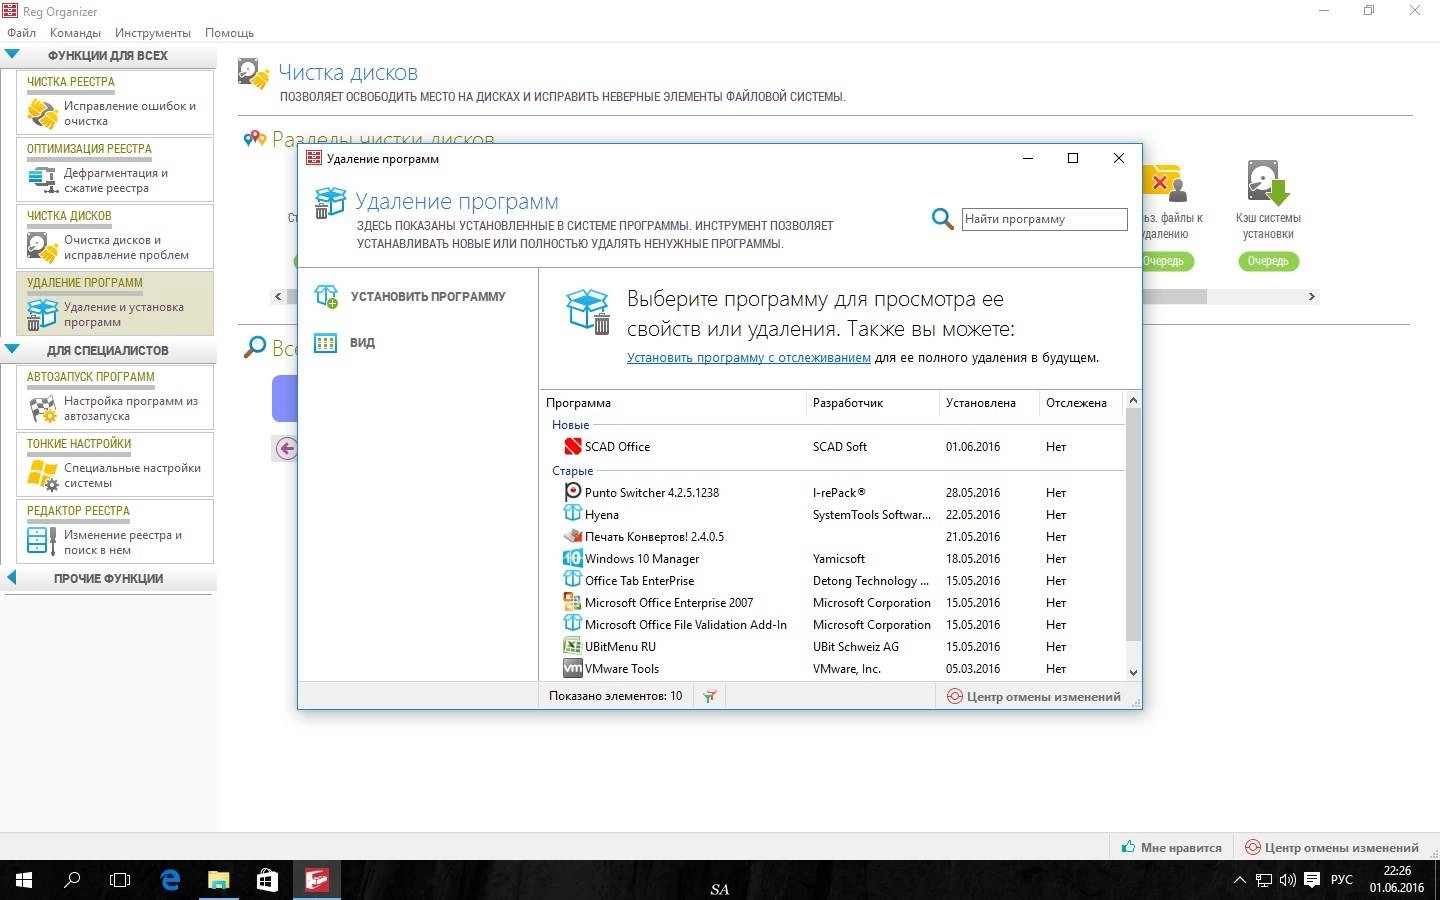Viewport: 1440px width, 900px height.
Task: Open the action center notification icon
Action: 1312,880
